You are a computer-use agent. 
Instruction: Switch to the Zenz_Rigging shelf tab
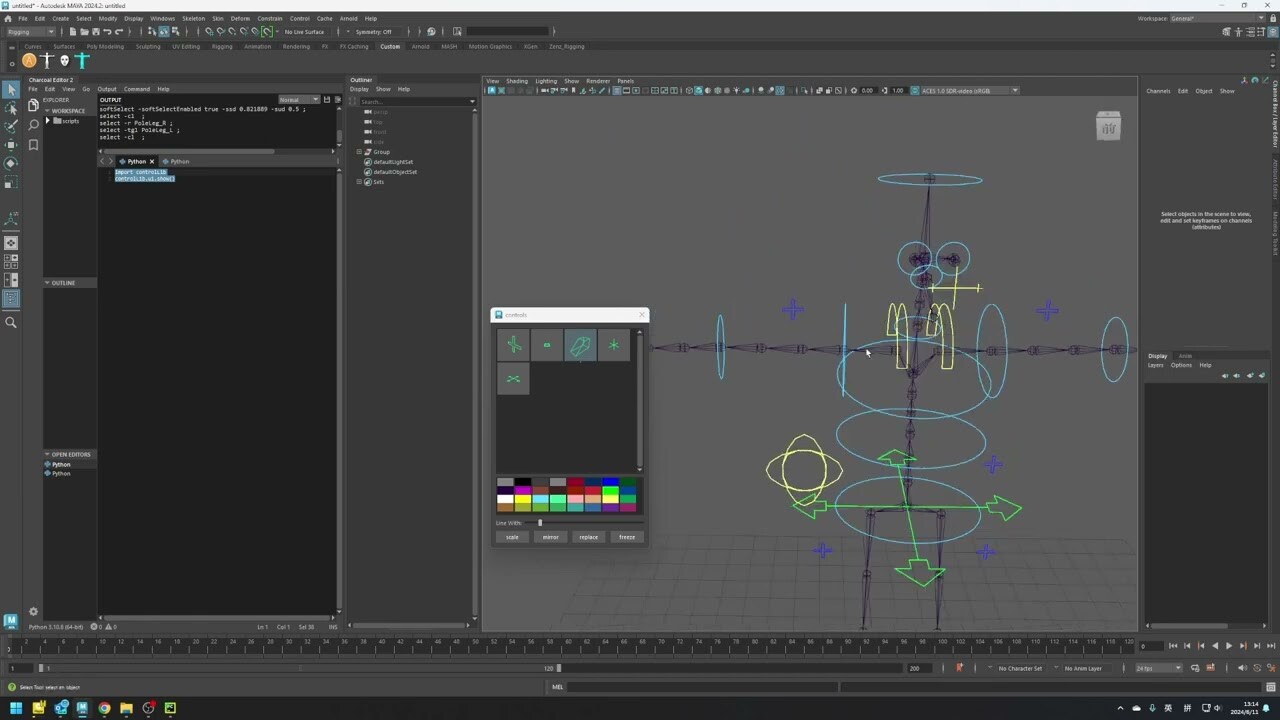pyautogui.click(x=566, y=46)
